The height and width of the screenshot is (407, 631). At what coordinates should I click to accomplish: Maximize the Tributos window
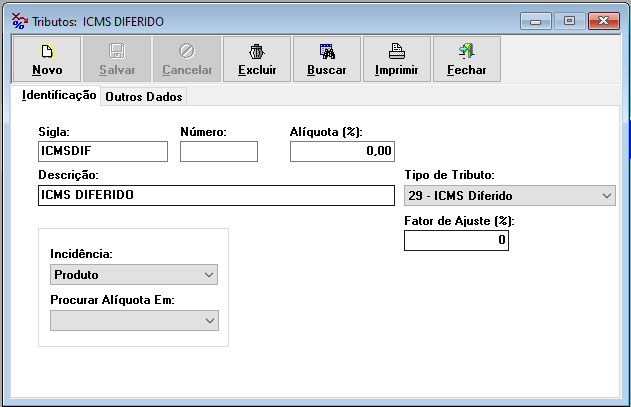click(569, 21)
